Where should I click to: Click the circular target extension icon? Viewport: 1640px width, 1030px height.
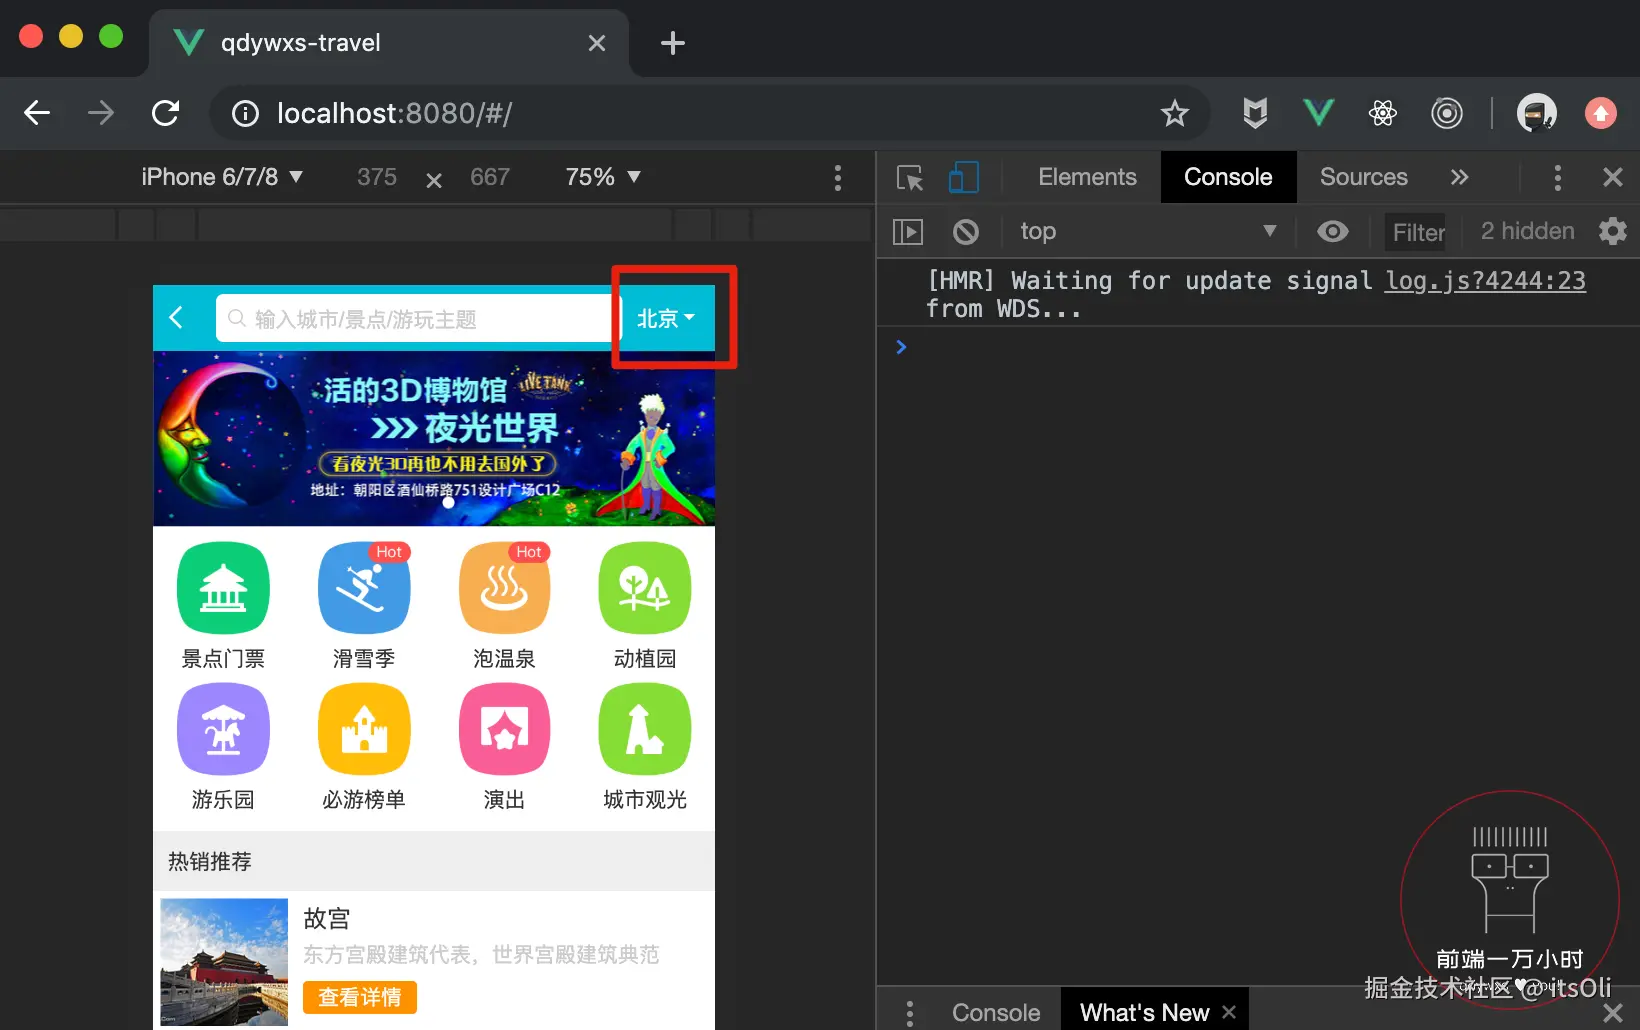(x=1447, y=113)
